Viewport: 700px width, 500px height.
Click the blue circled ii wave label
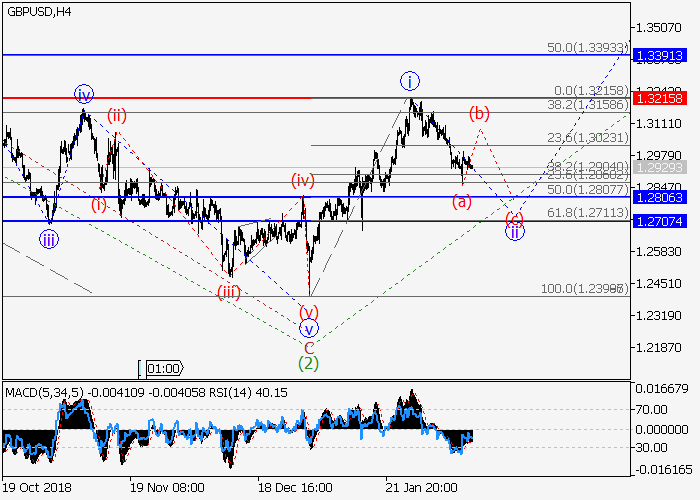pos(515,231)
